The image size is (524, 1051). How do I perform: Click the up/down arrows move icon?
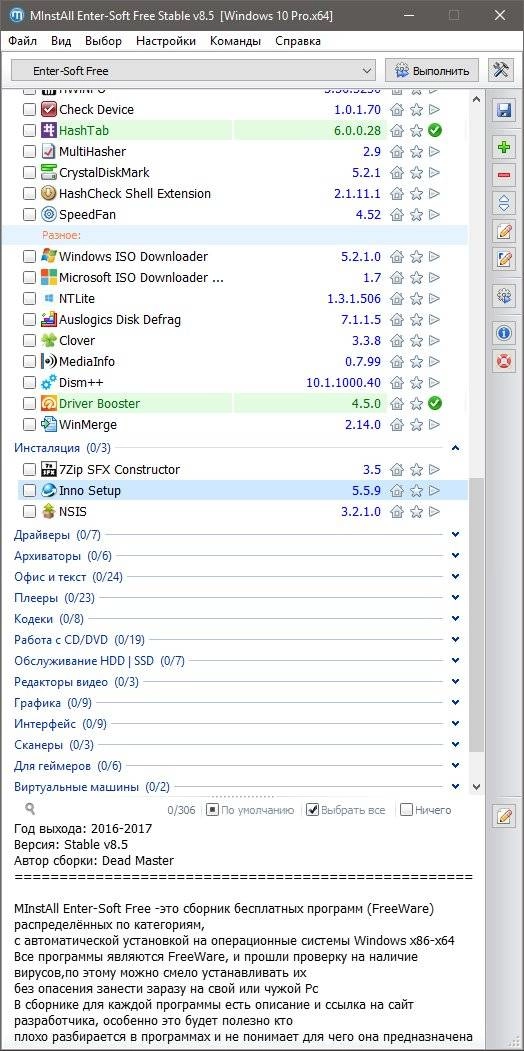click(503, 202)
